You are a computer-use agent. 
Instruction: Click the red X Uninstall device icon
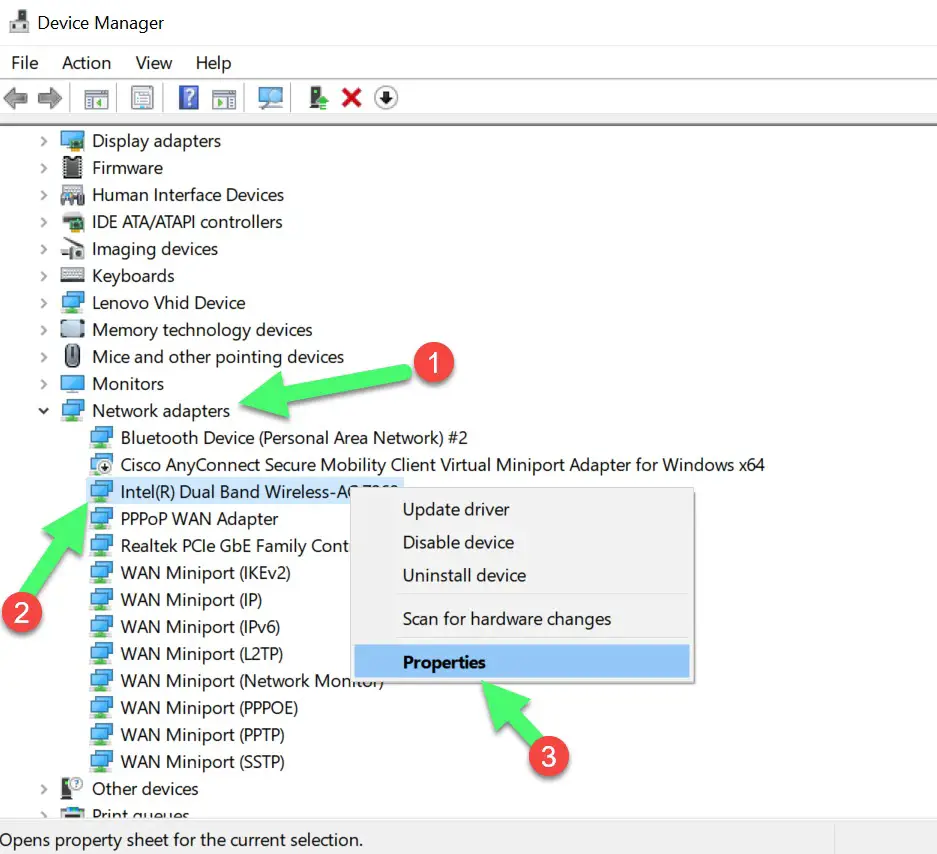351,97
